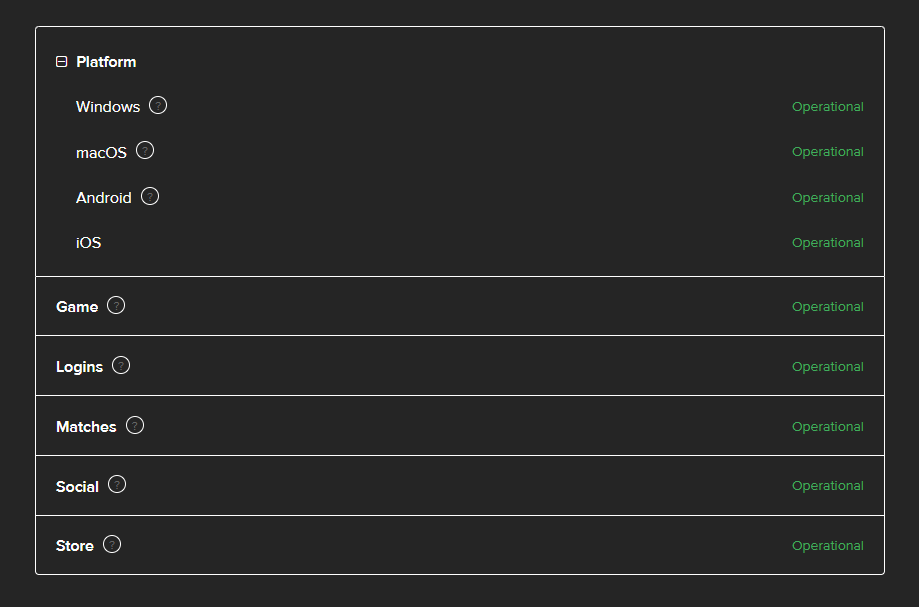The height and width of the screenshot is (607, 919).
Task: Click the question mark beside Matches
Action: click(135, 425)
